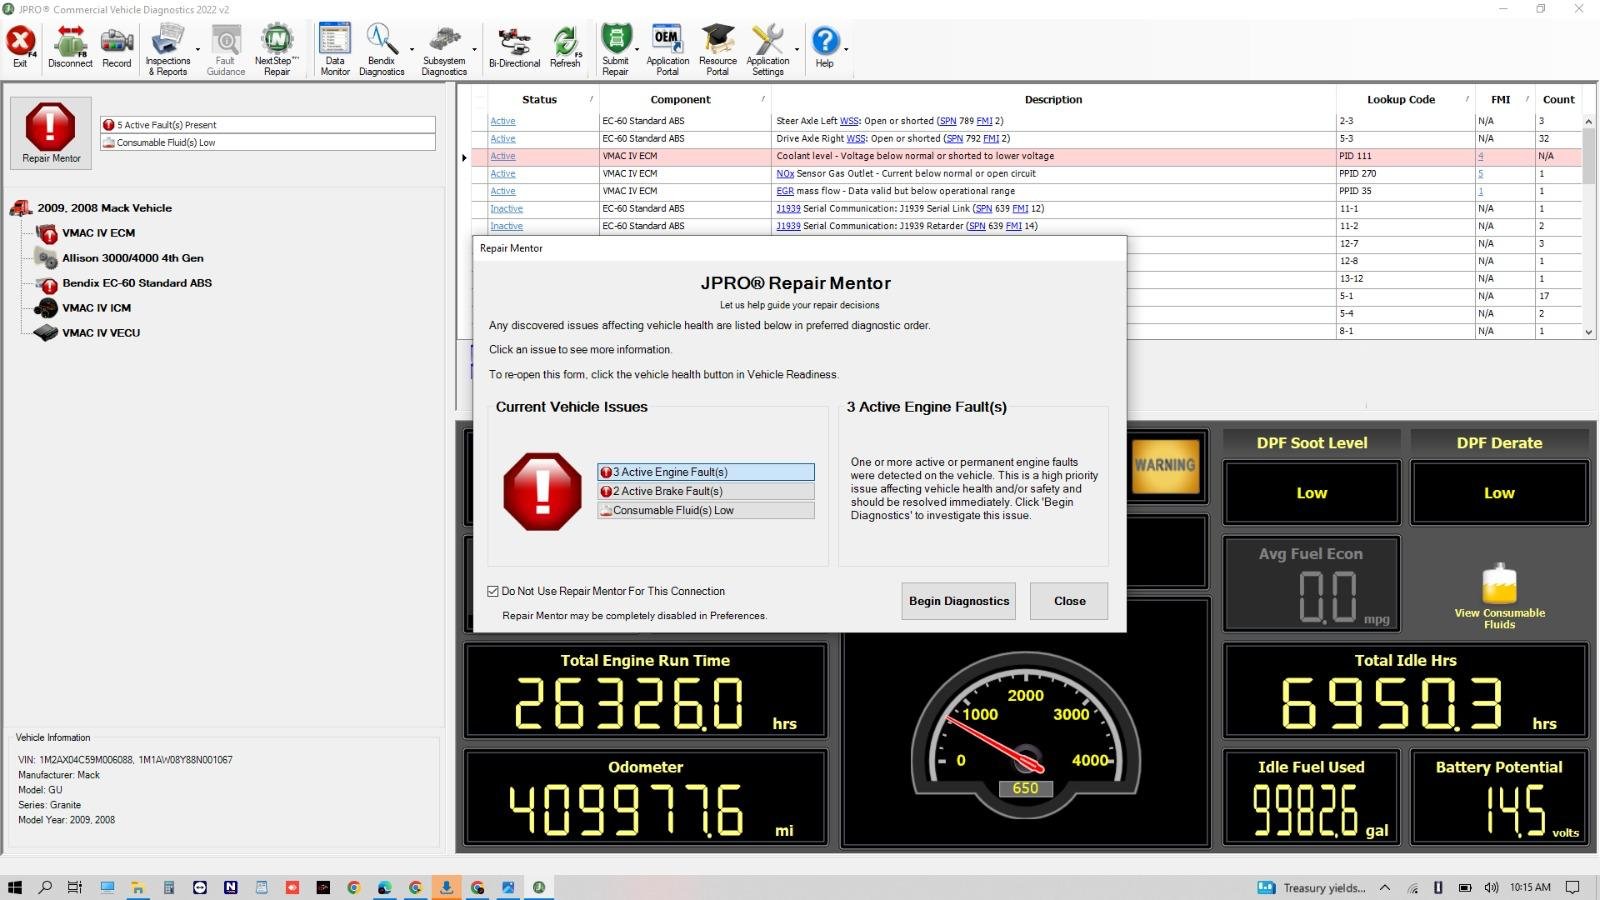Expand Application Settings dropdown arrow
Image resolution: width=1600 pixels, height=900 pixels.
796,50
